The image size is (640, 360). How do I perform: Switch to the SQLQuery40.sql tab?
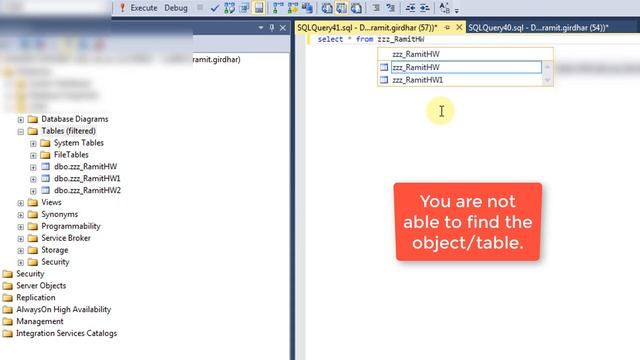(538, 28)
